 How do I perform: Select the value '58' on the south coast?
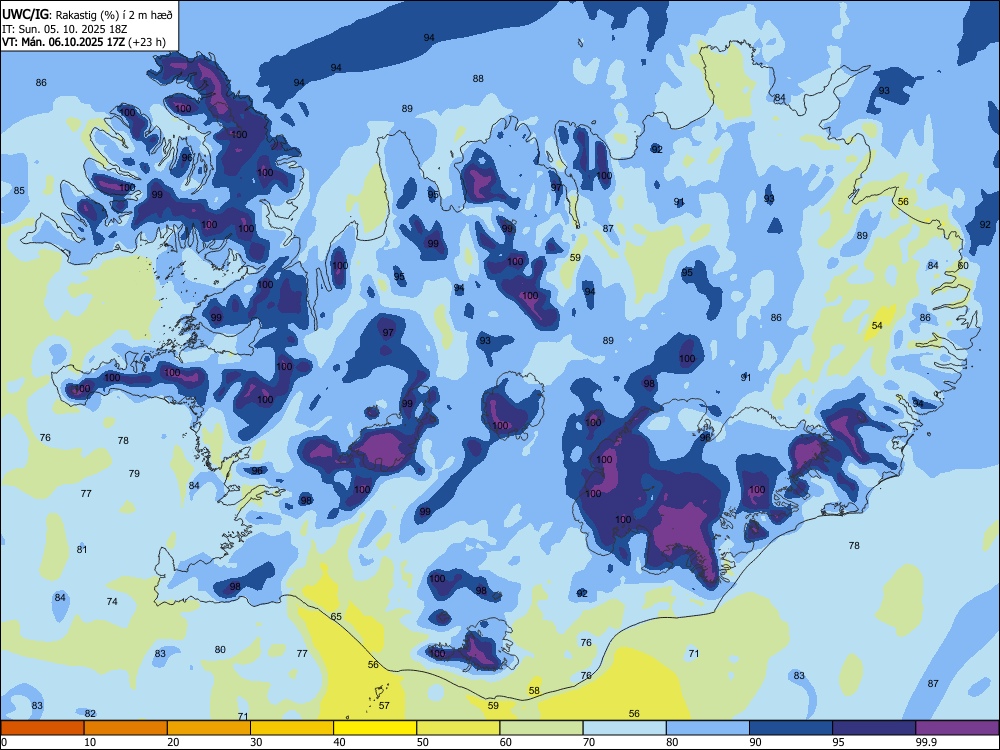click(x=534, y=691)
